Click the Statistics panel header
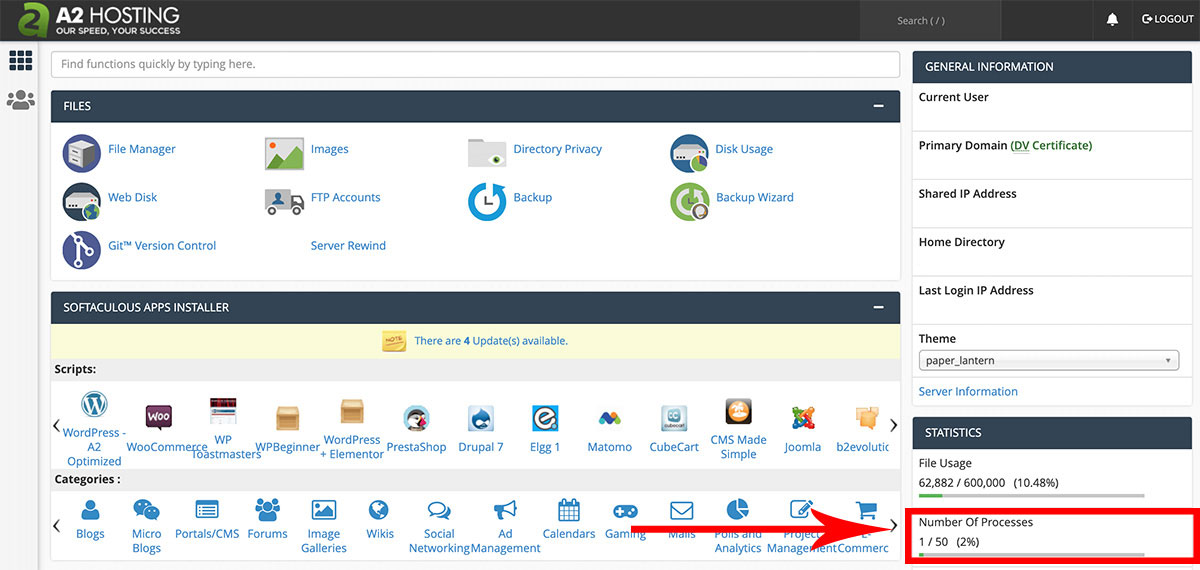 point(1052,433)
